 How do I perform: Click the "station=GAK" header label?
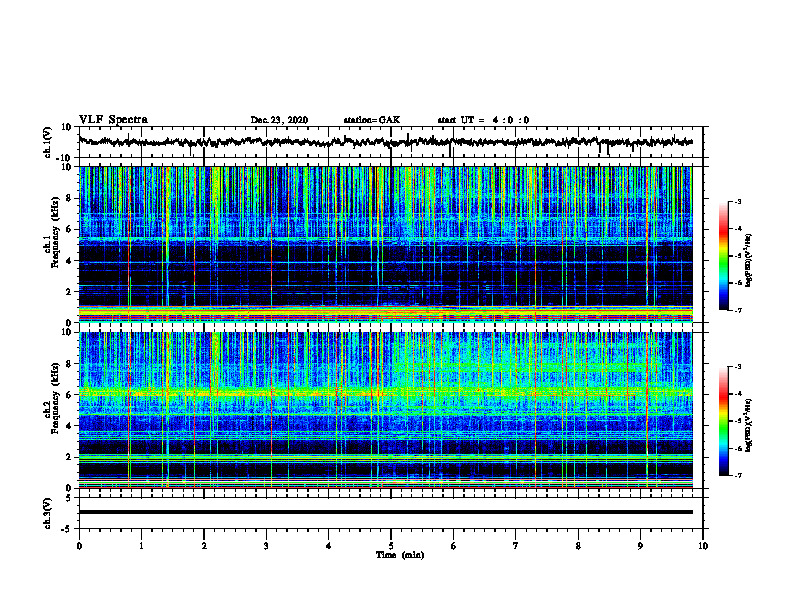pyautogui.click(x=372, y=120)
